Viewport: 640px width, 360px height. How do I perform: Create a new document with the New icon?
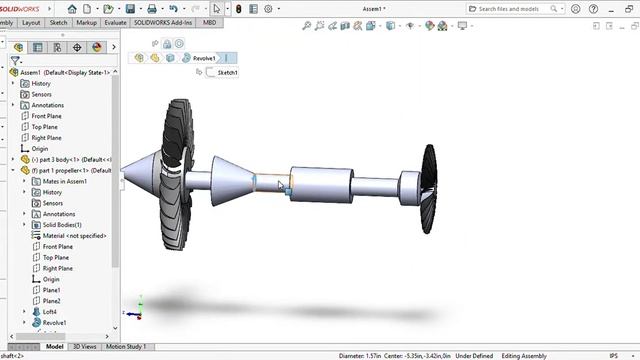pyautogui.click(x=87, y=9)
